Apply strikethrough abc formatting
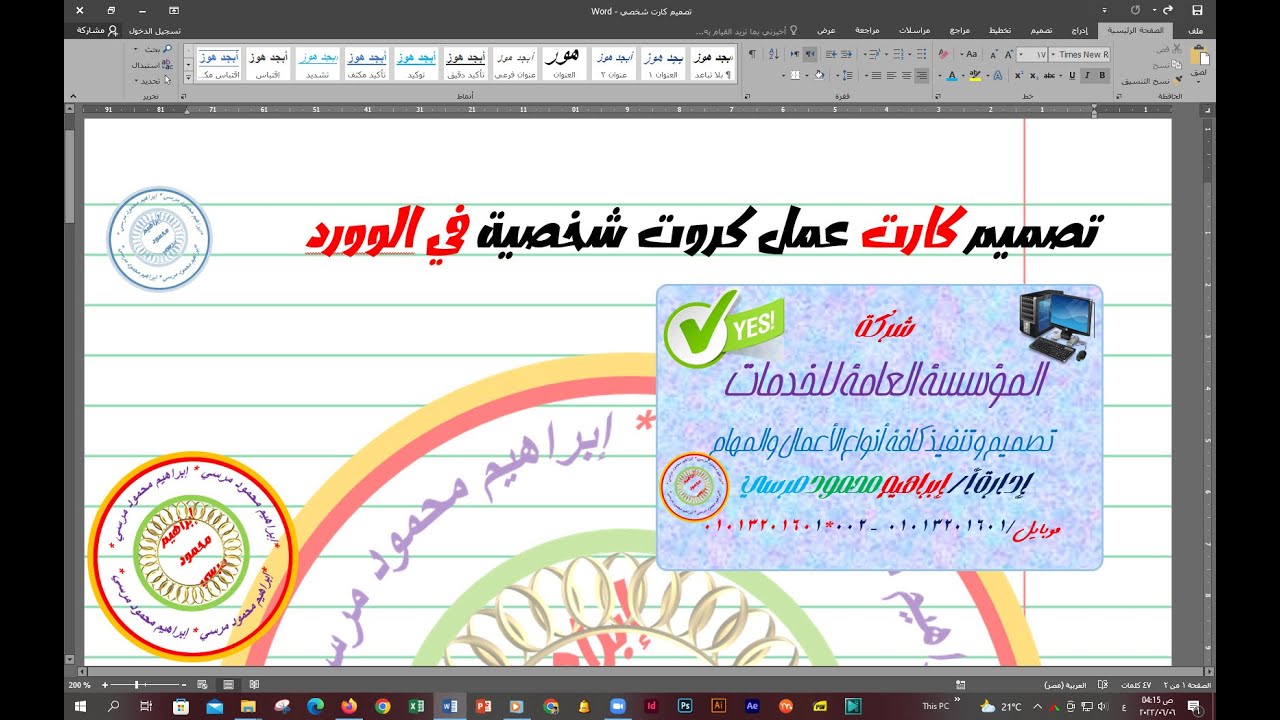The image size is (1280, 720). 1049,75
